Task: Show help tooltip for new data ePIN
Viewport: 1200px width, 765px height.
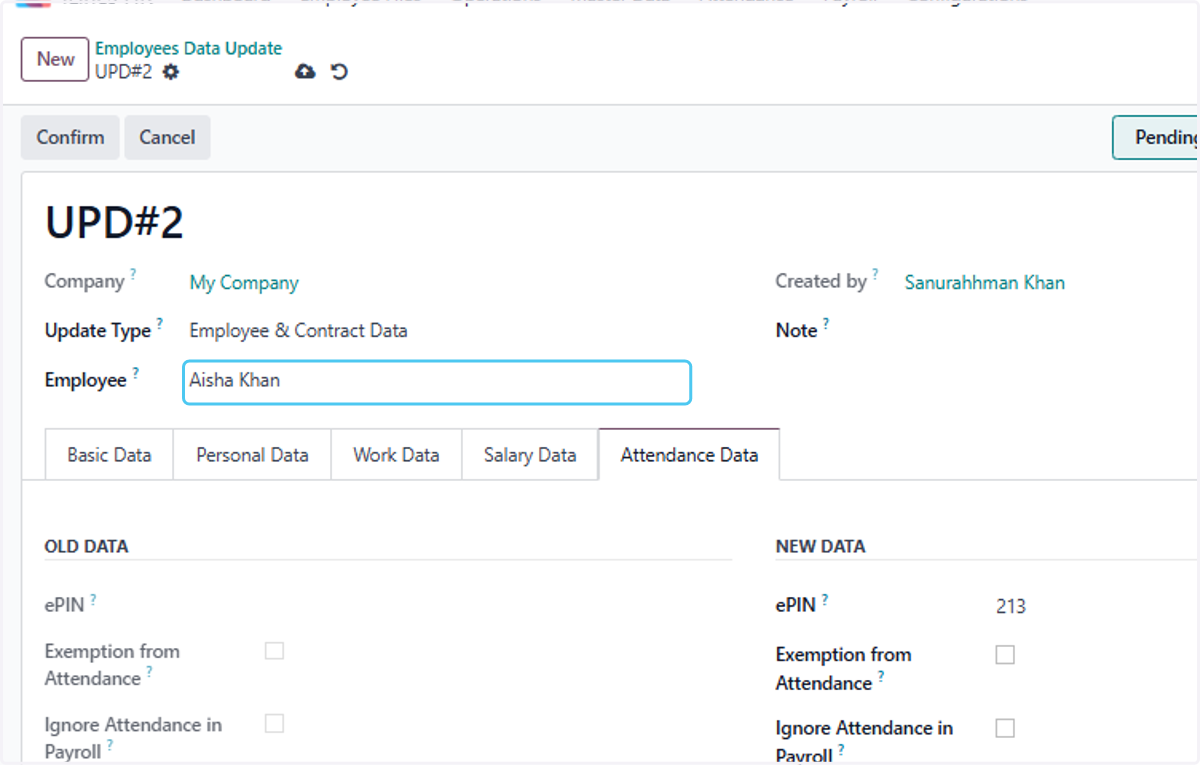Action: click(x=825, y=598)
